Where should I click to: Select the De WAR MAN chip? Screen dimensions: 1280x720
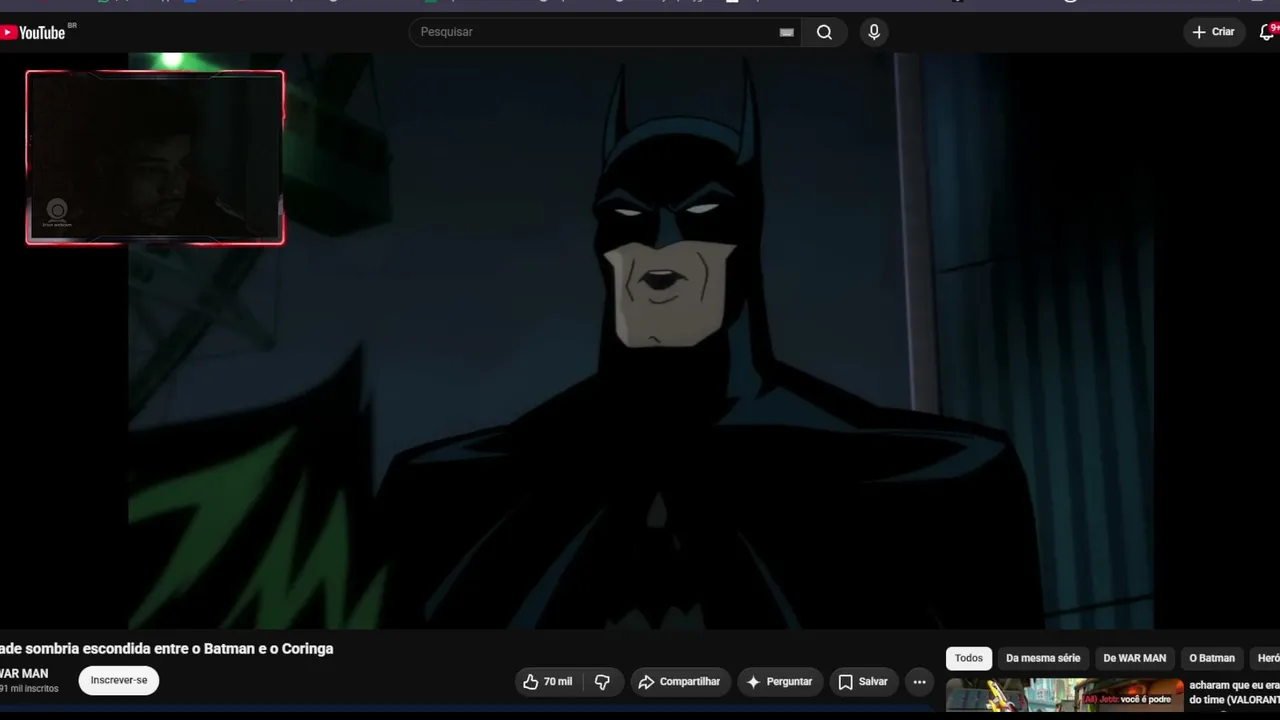click(1135, 658)
